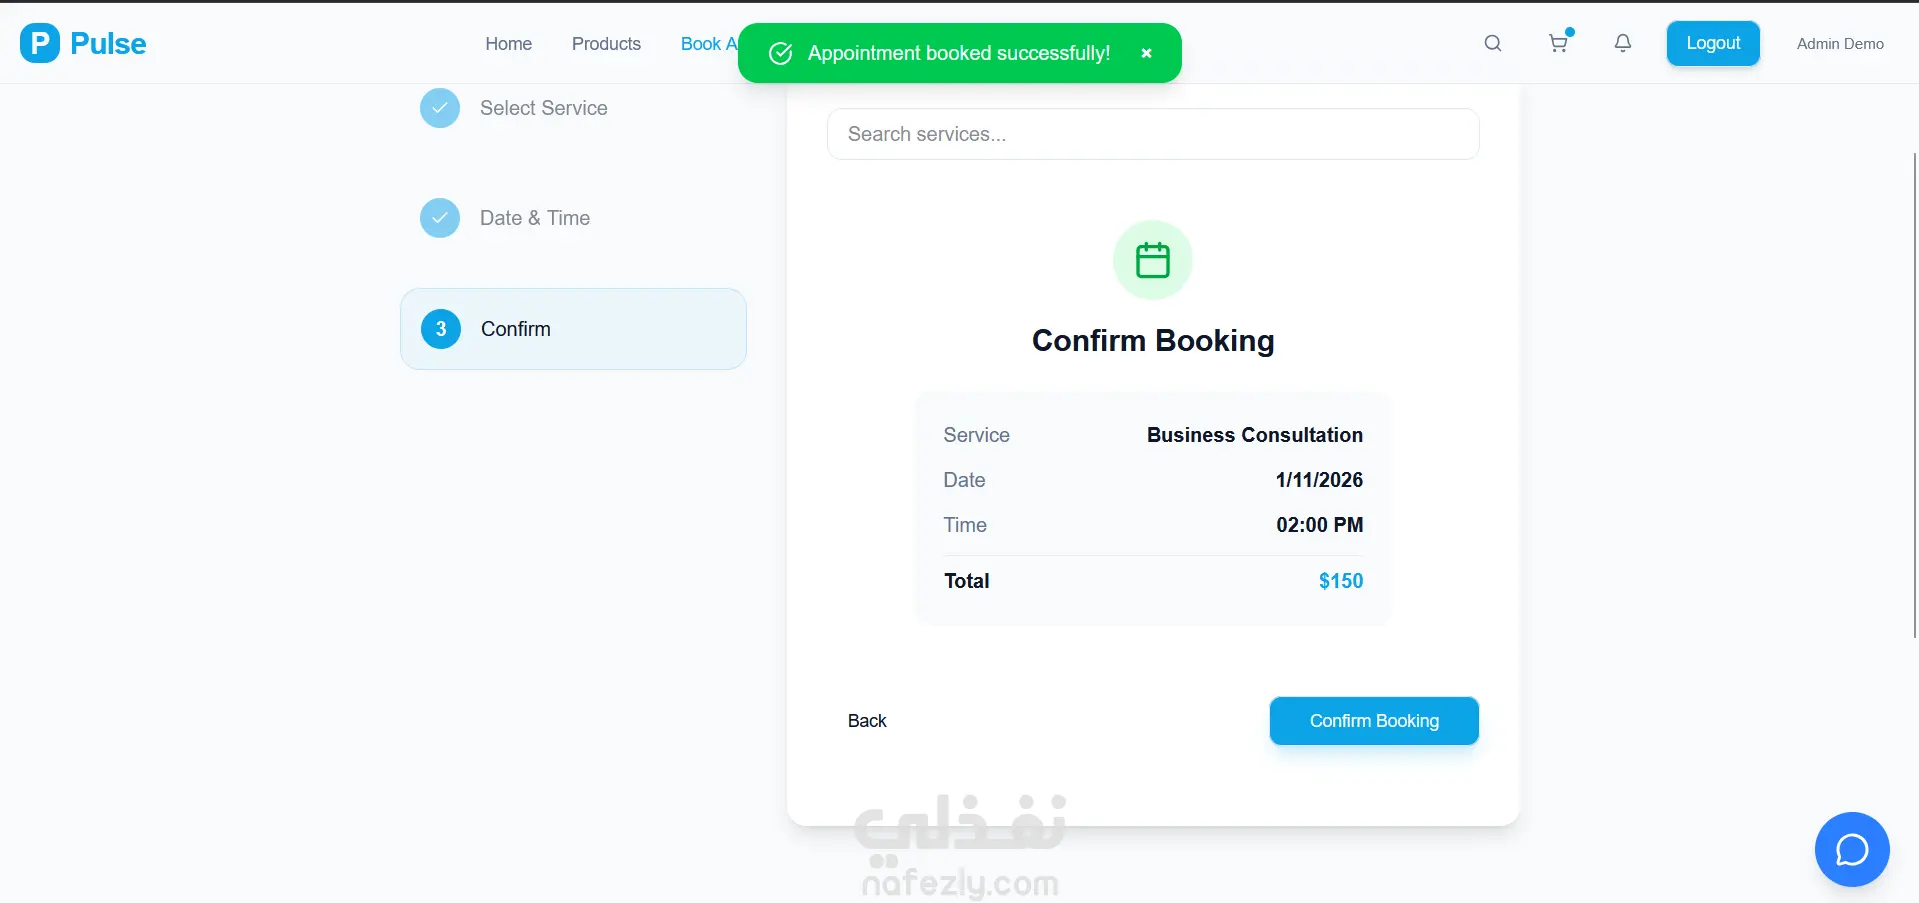1919x903 pixels.
Task: Click the page vertical scrollbar
Action: coord(1914,395)
